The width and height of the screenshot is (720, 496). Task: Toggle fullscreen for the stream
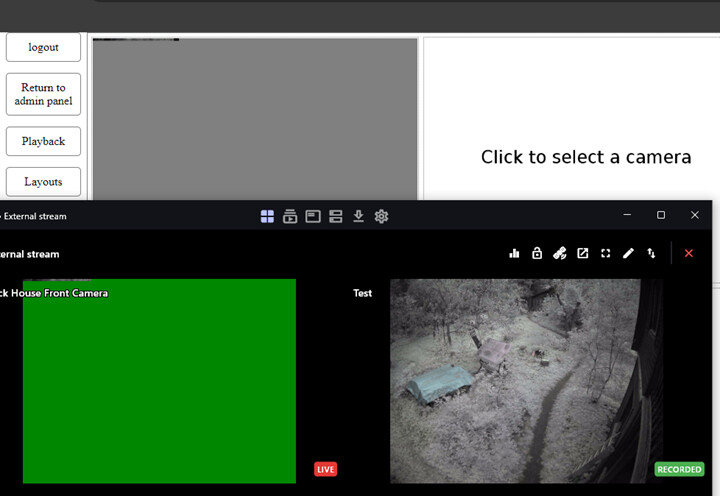pos(605,254)
